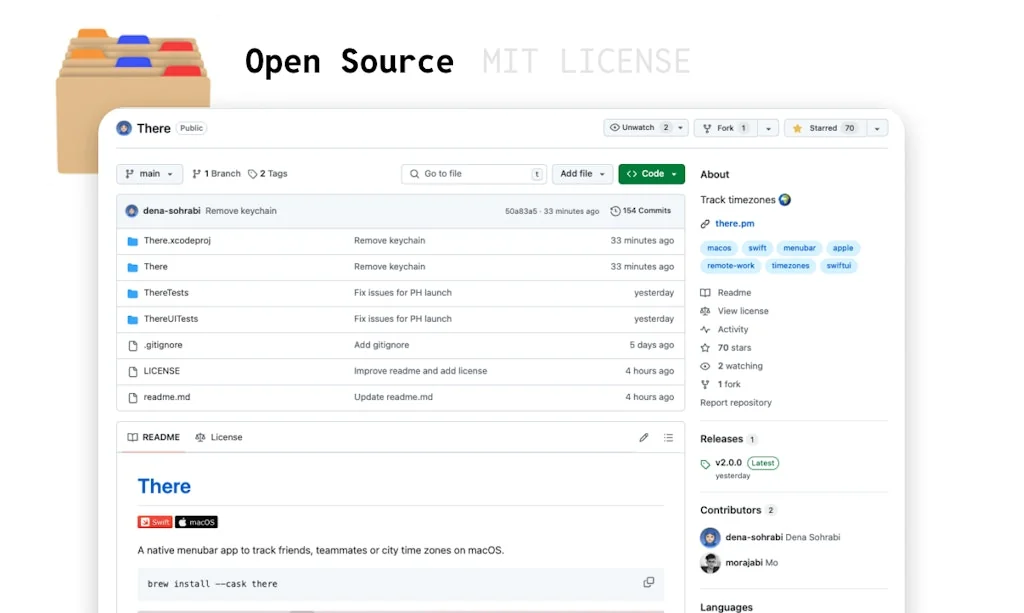Click the swift topic tag
This screenshot has width=1024, height=613.
pyautogui.click(x=757, y=248)
